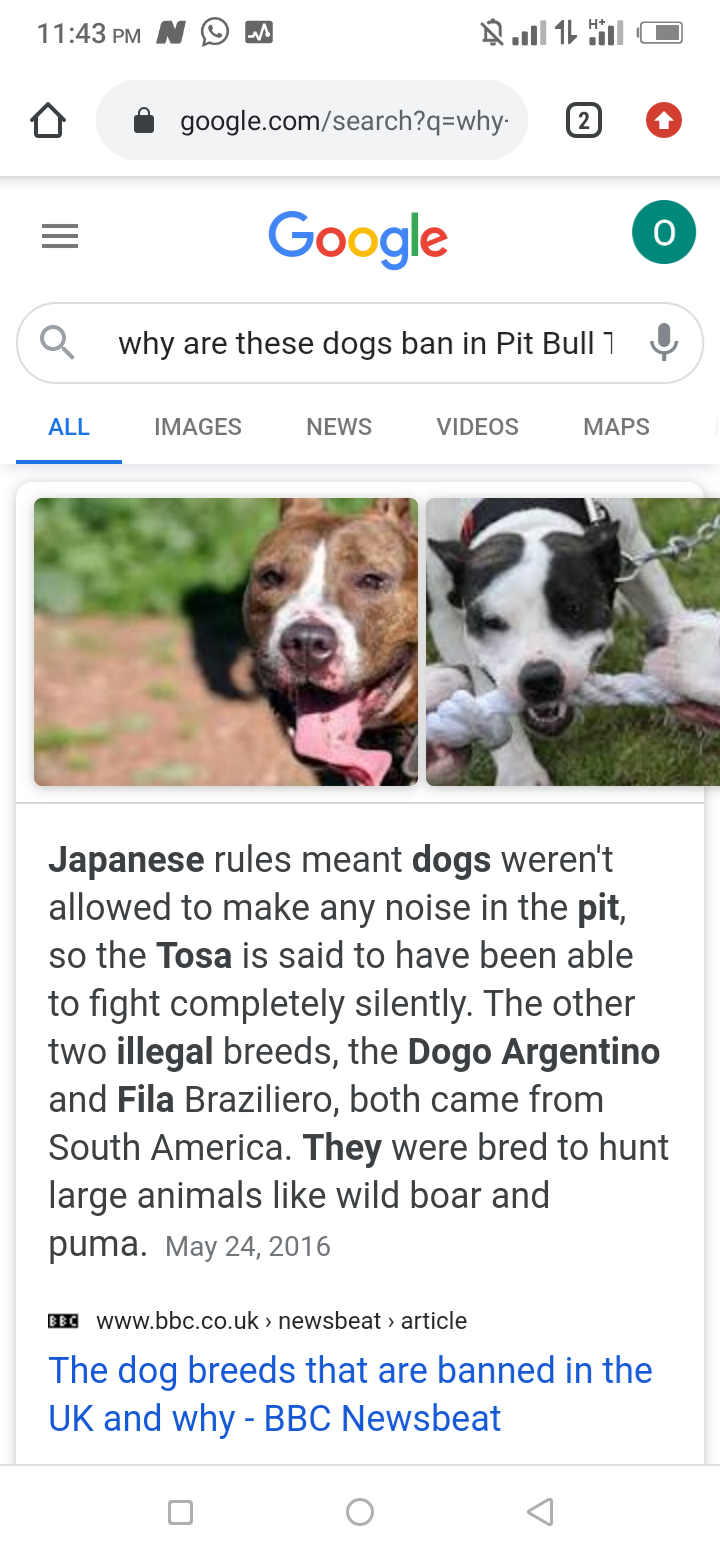Open the VIDEOS results tab
Image resolution: width=720 pixels, height=1560 pixels.
477,427
